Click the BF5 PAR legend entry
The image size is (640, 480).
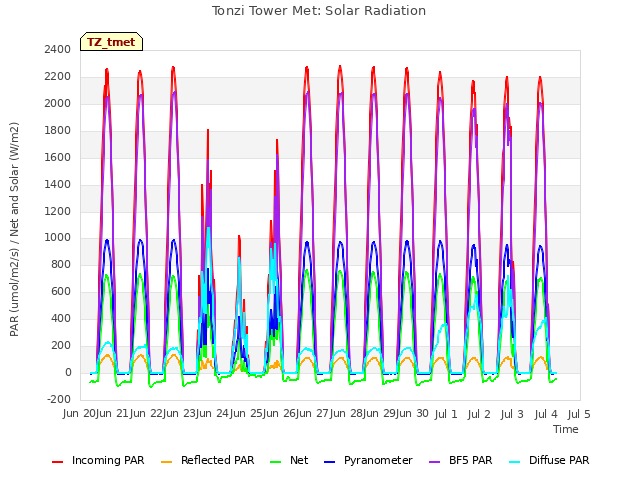point(461,460)
